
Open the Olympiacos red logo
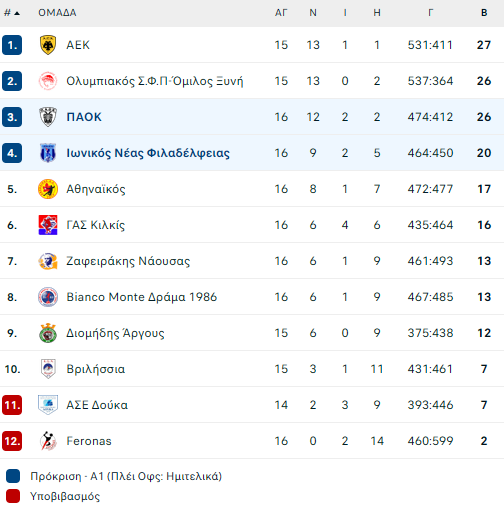pyautogui.click(x=48, y=81)
